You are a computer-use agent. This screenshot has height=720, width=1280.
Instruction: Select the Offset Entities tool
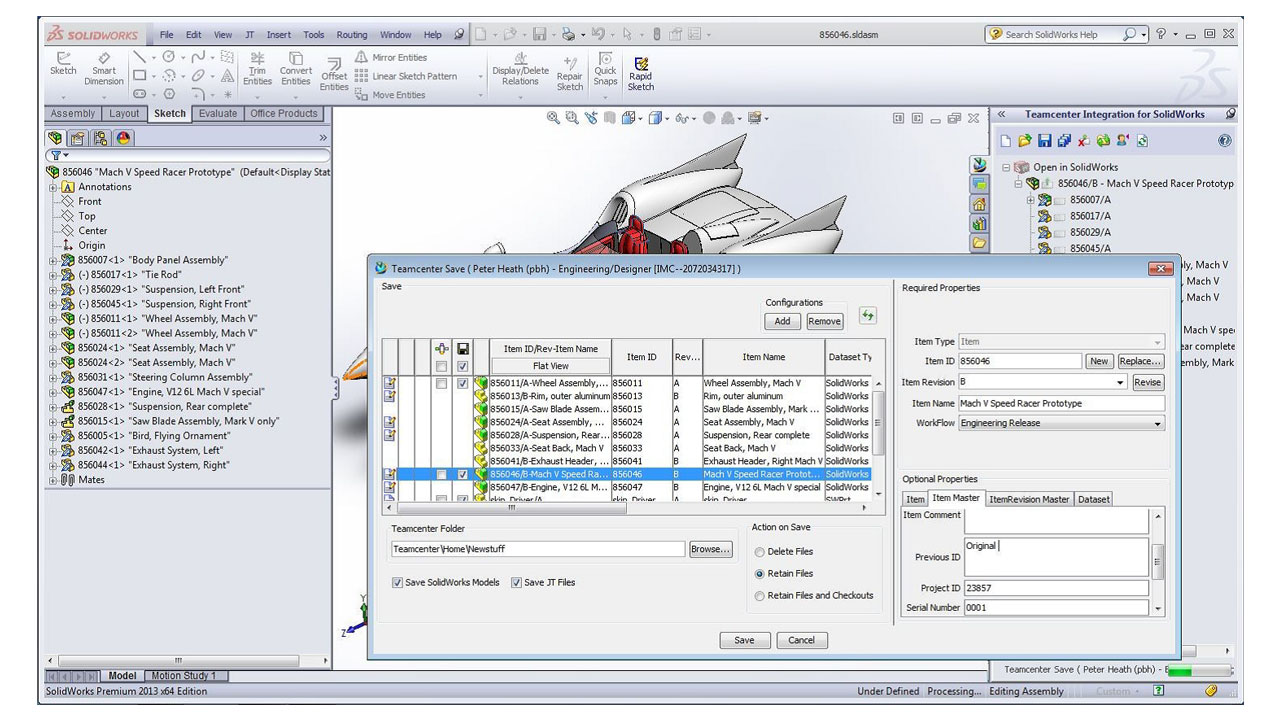(x=334, y=74)
